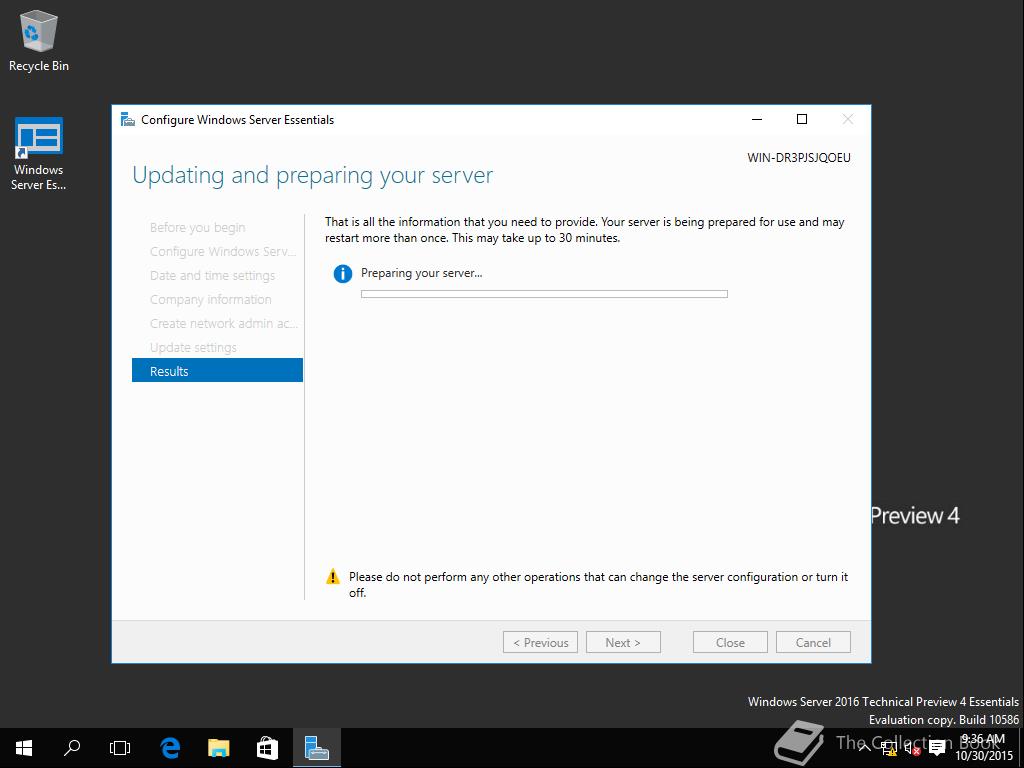Click the taskbar clock and date
The height and width of the screenshot is (768, 1024).
coord(984,748)
